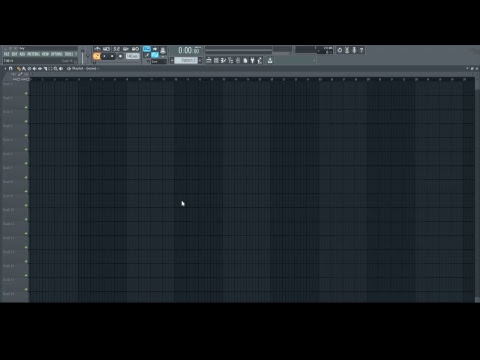Screen dimensions: 480x360
Task: Select the Select marquee tool in Playlist
Action: (x=50, y=68)
